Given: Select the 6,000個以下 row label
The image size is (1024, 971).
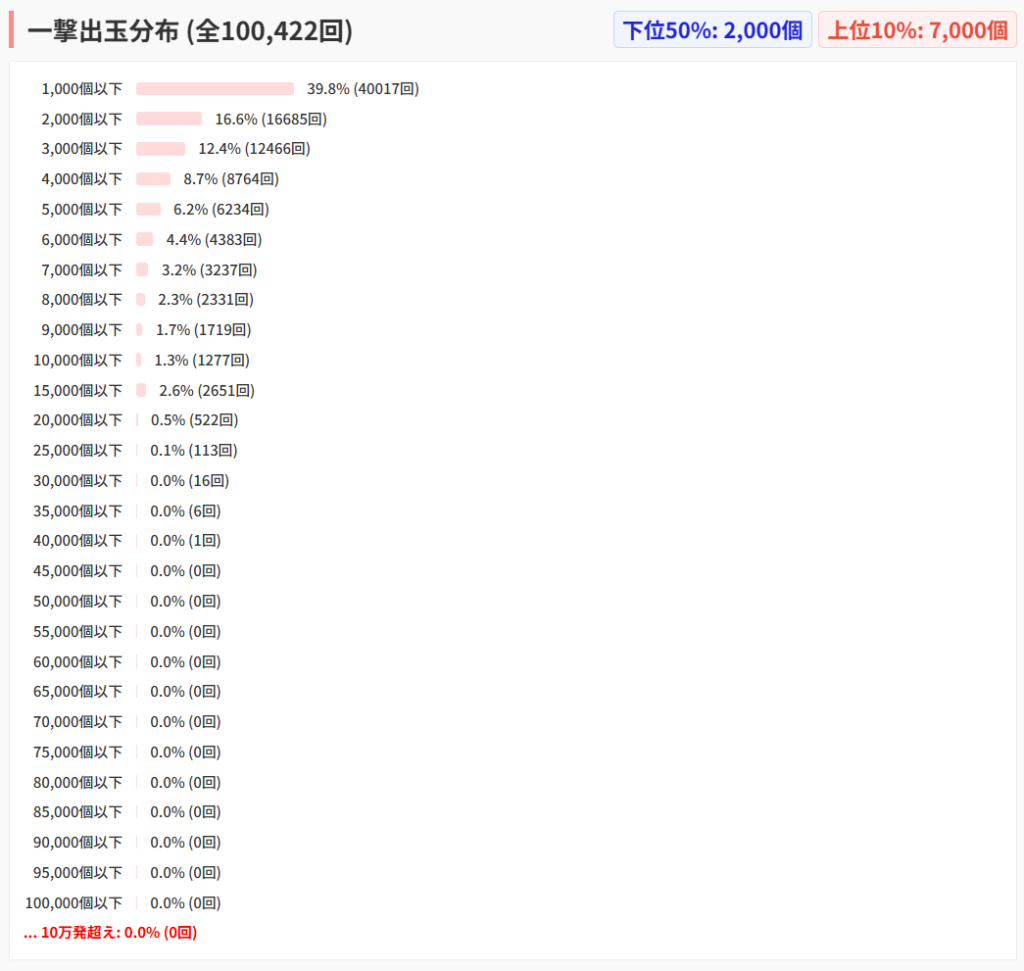Looking at the screenshot, I should click(x=81, y=240).
